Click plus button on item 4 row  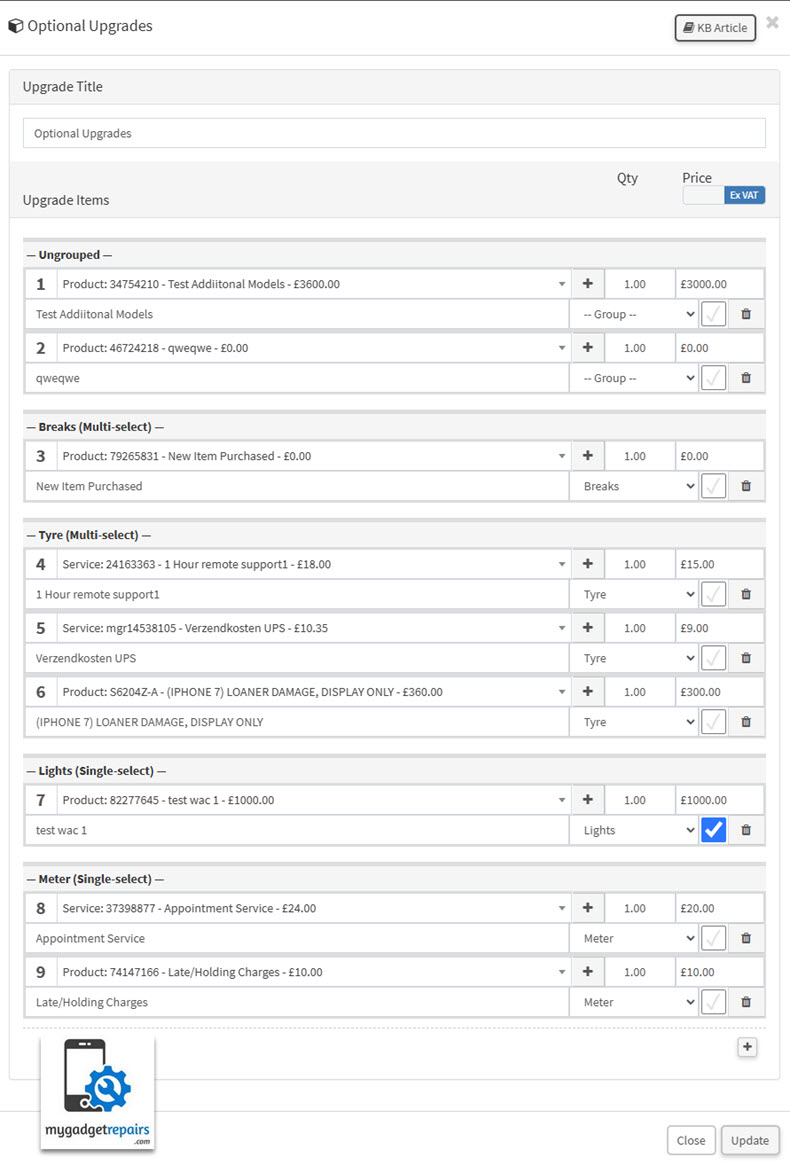(x=587, y=564)
